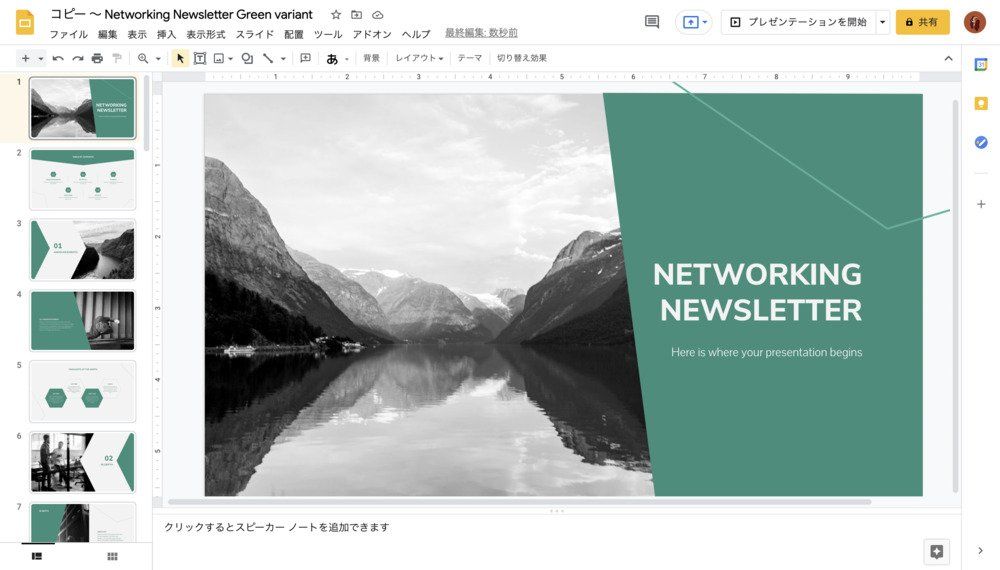Open the あ input tools button
The width and height of the screenshot is (1000, 570).
point(332,59)
